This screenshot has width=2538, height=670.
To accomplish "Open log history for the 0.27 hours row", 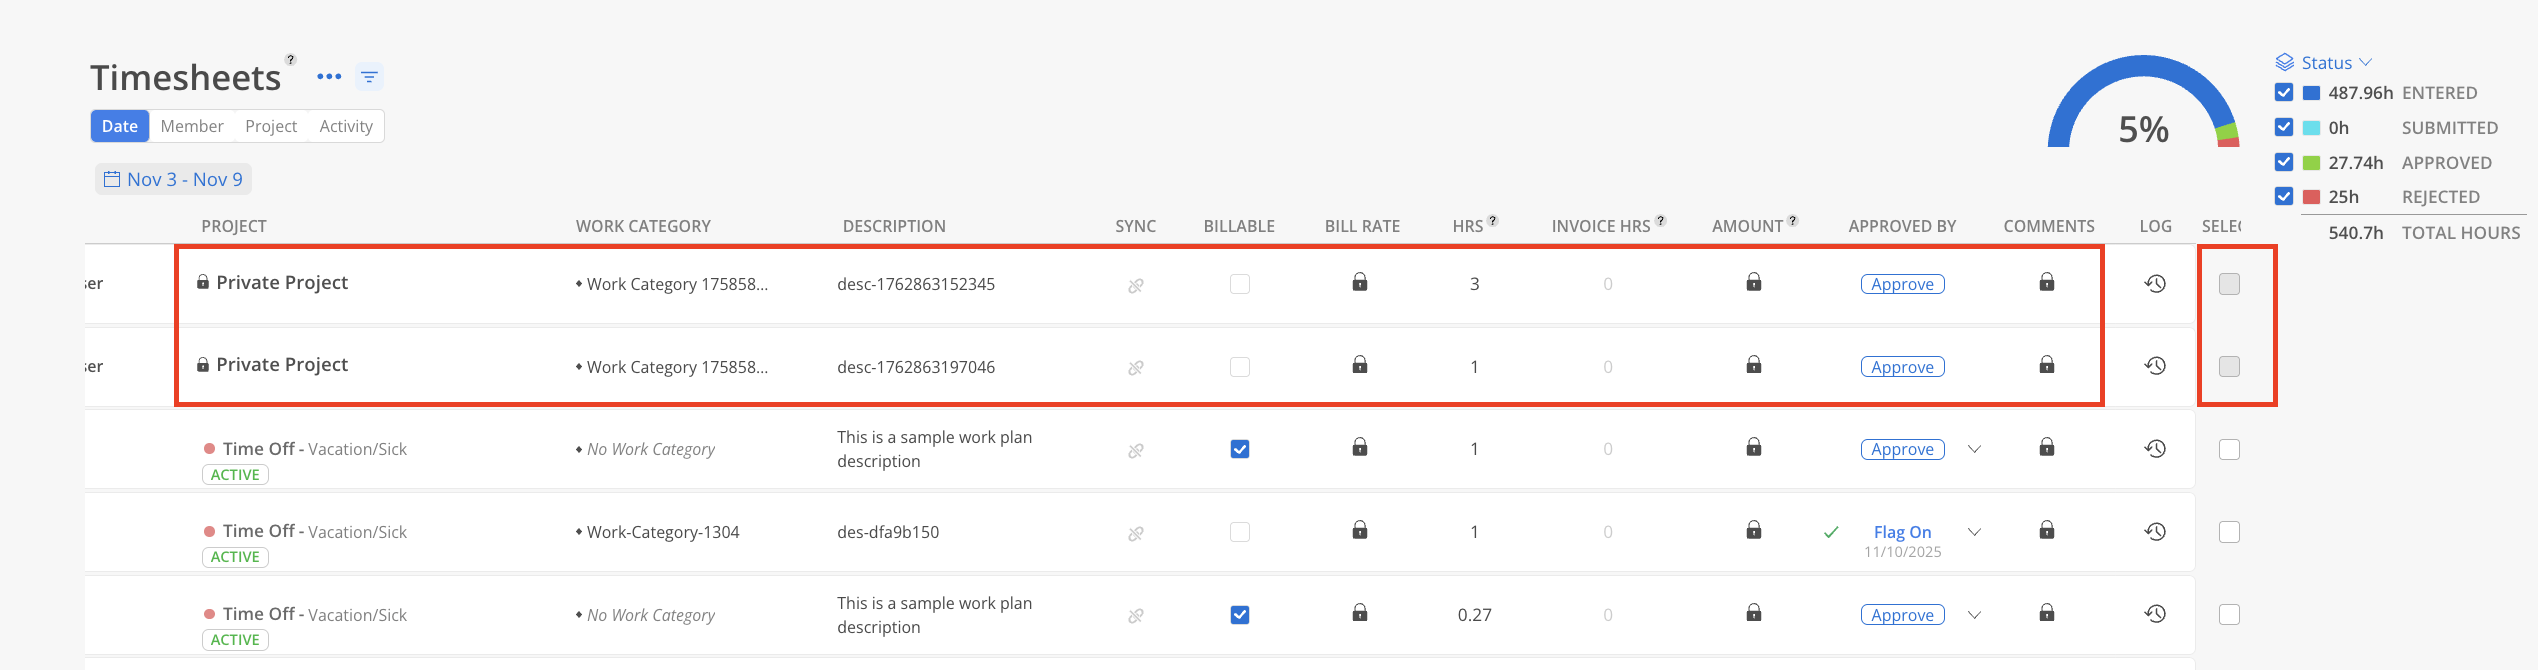I will tap(2155, 615).
